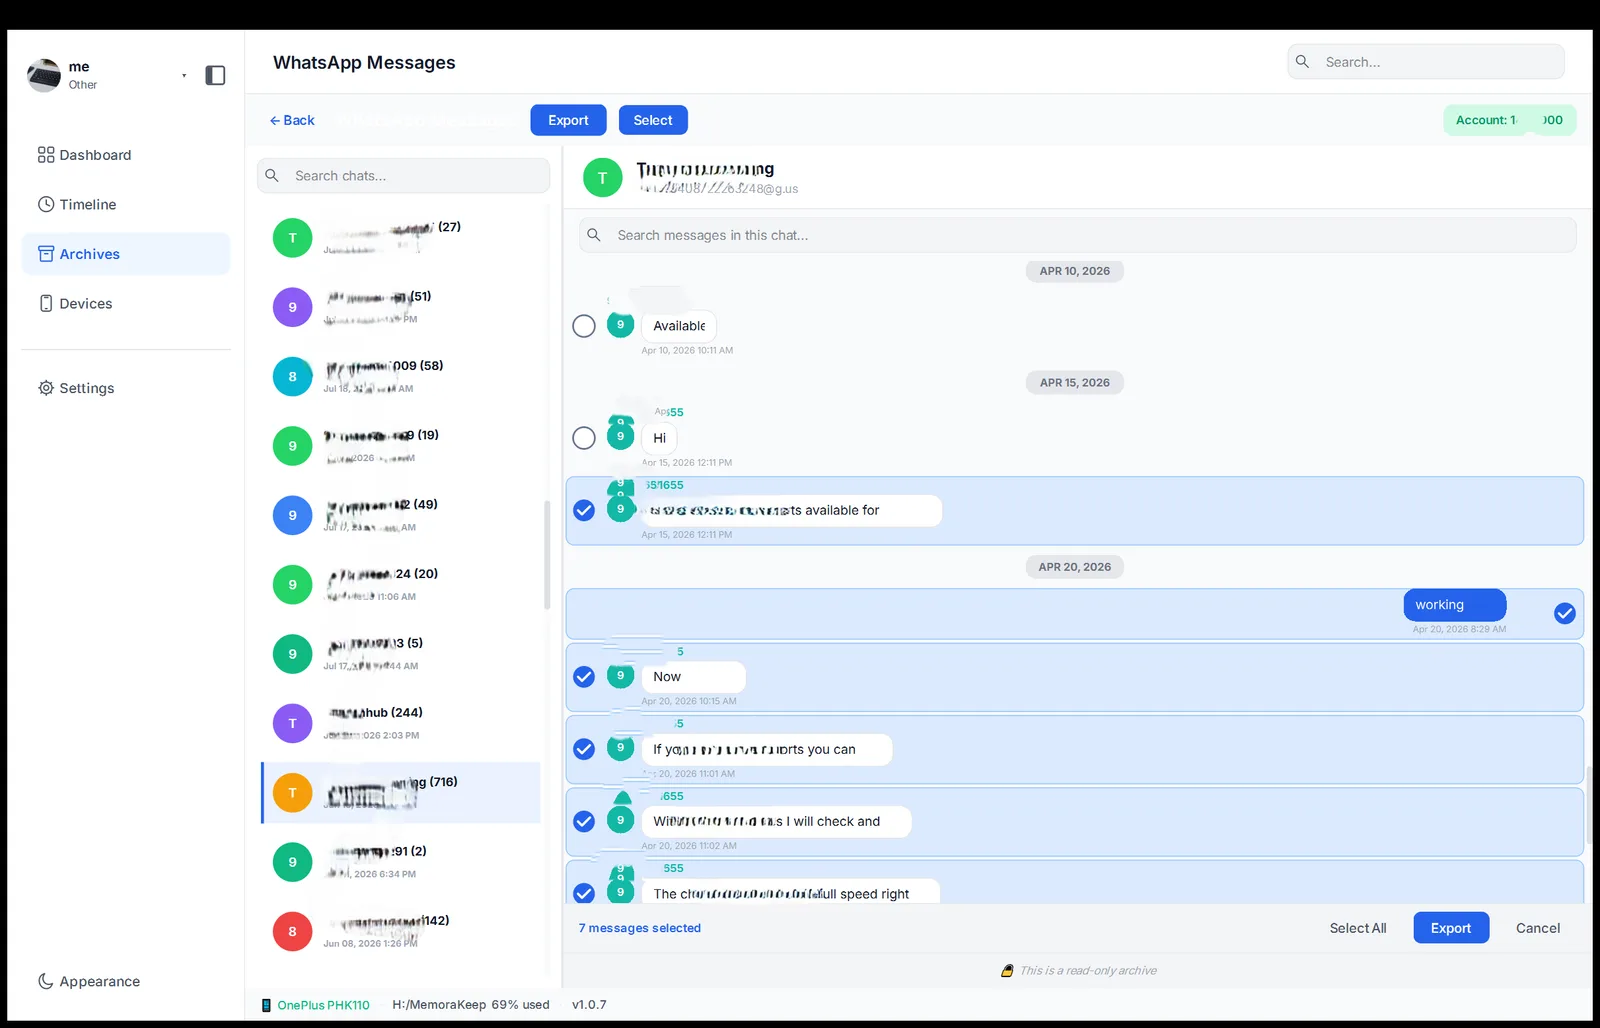This screenshot has width=1600, height=1028.
Task: Click the Search chats magnifier icon
Action: pos(272,175)
